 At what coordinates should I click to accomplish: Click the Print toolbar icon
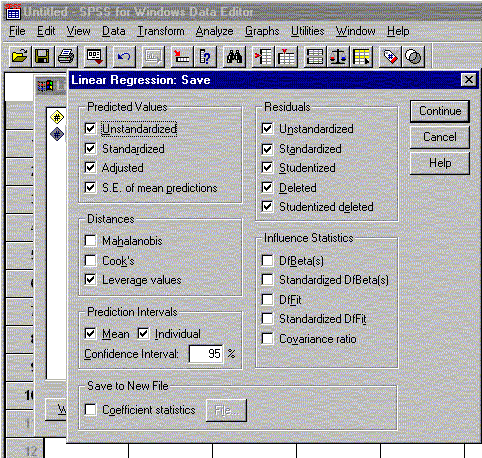[66, 56]
